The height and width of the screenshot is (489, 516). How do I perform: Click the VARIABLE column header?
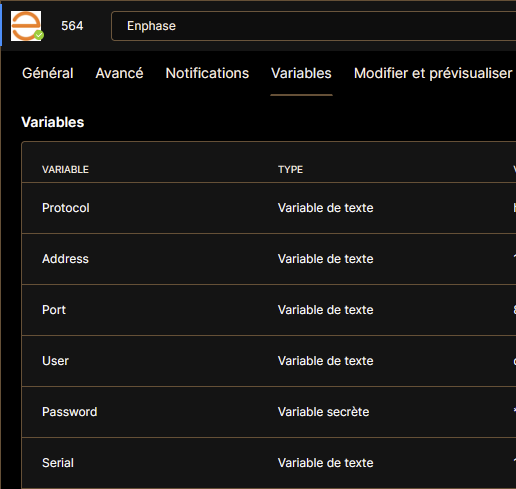click(x=65, y=169)
